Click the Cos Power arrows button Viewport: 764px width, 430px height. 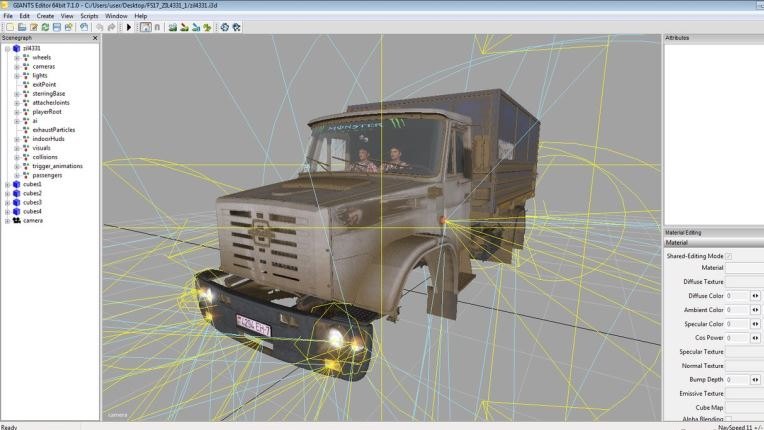tap(755, 337)
